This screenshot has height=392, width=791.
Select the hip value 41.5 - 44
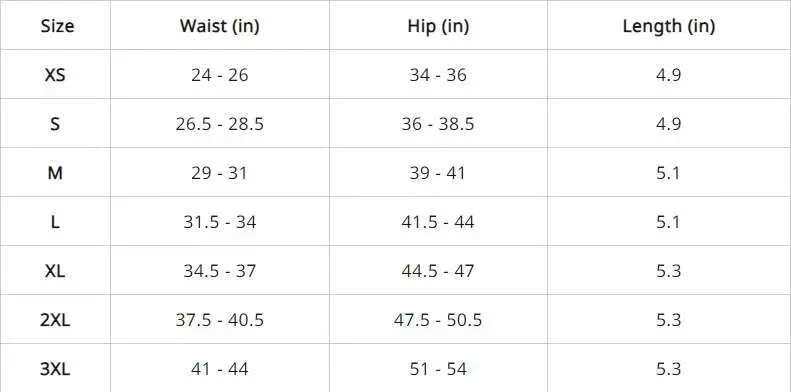click(438, 222)
